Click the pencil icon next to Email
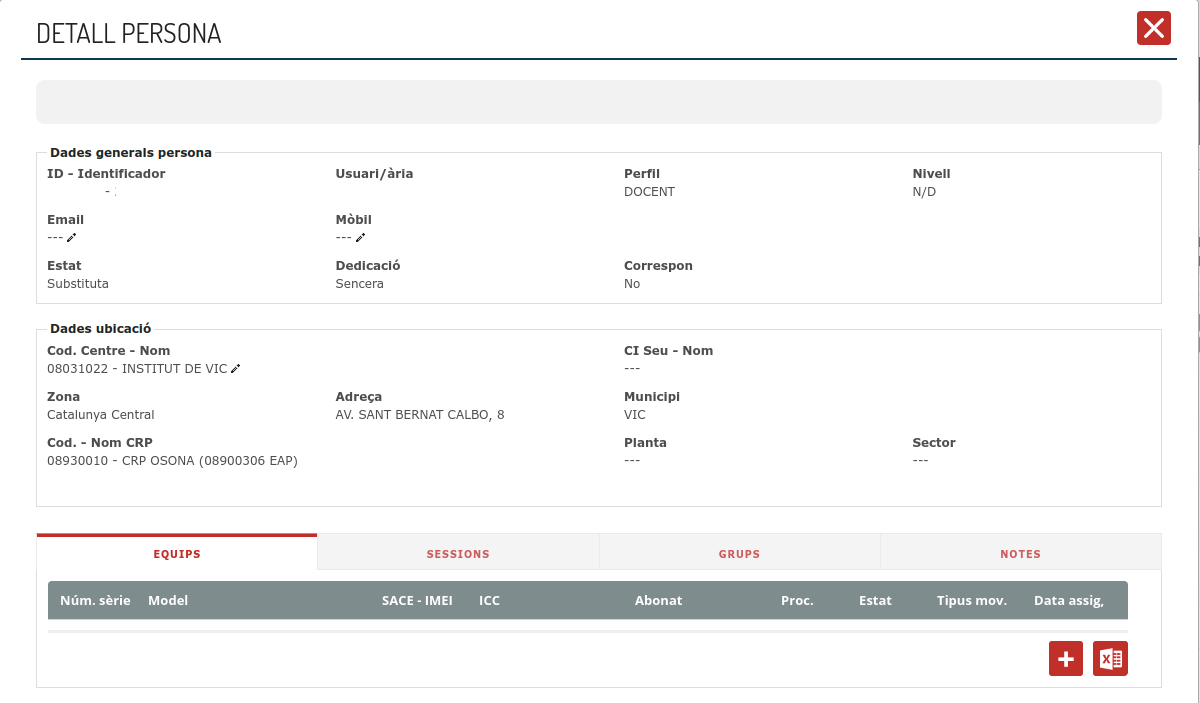 (x=71, y=238)
